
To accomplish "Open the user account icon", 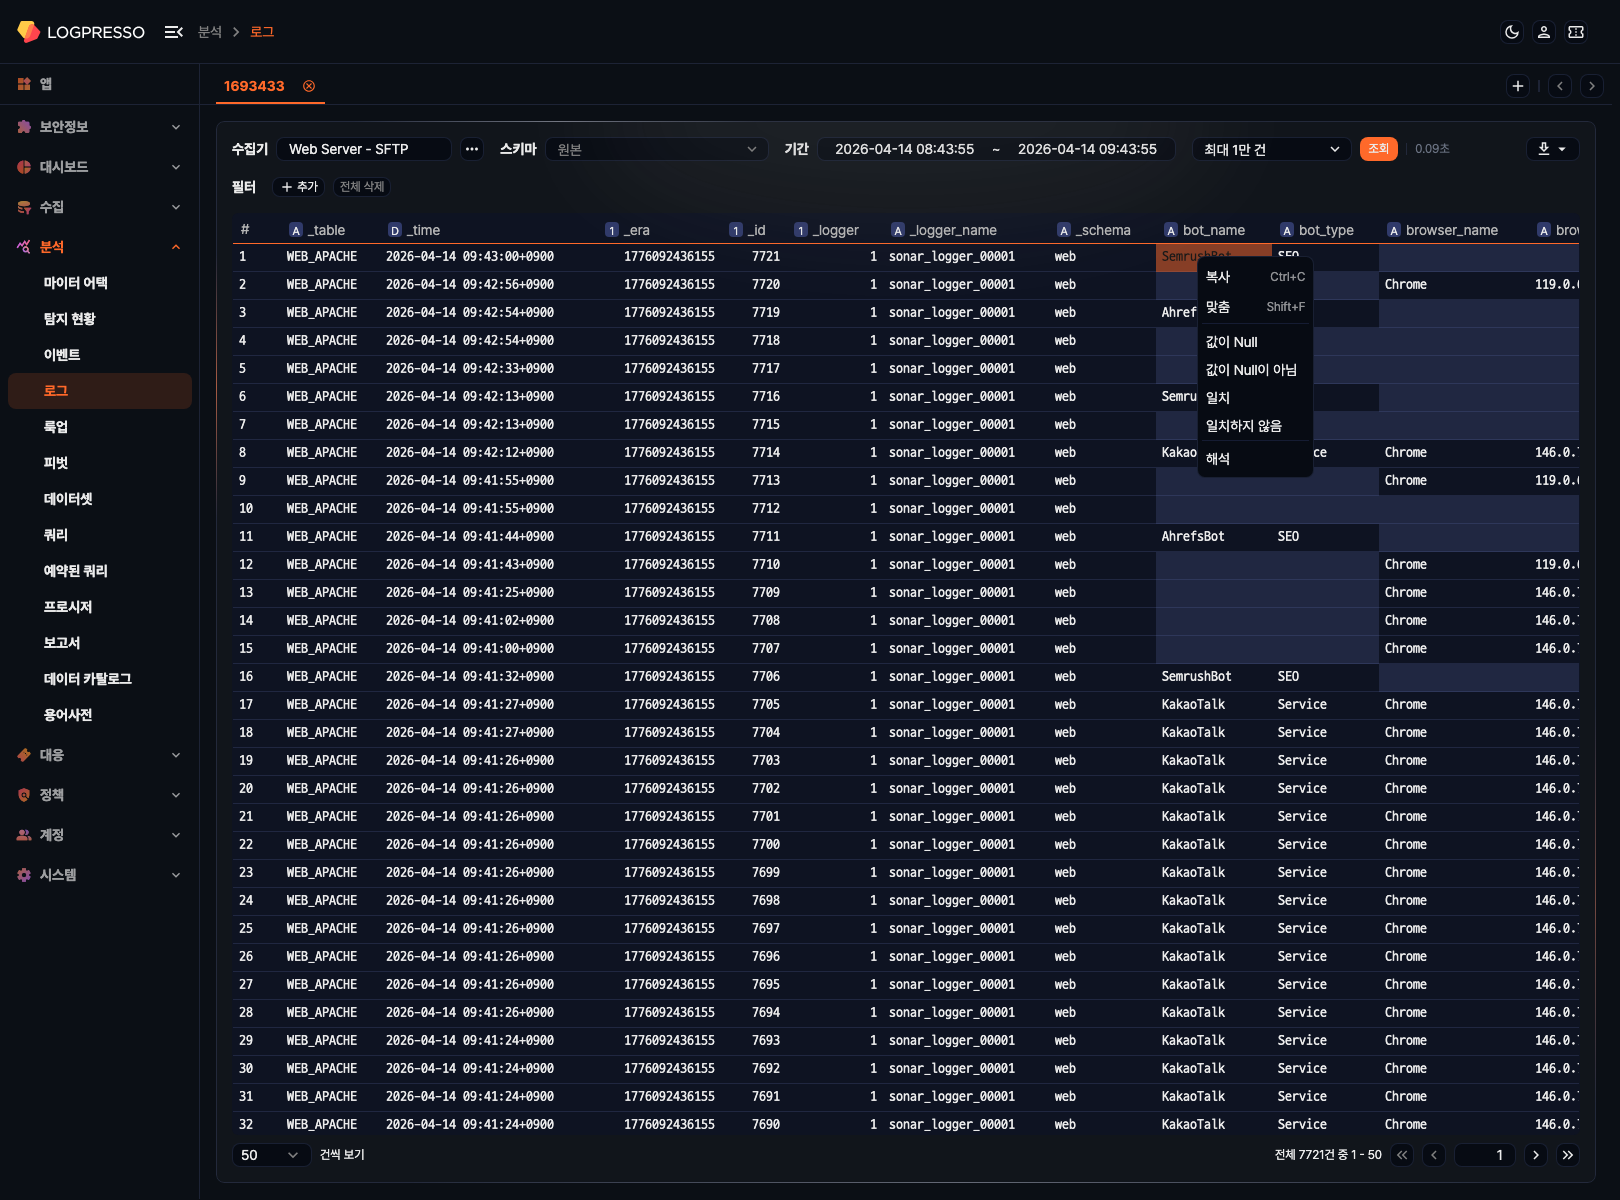I will coord(1544,32).
